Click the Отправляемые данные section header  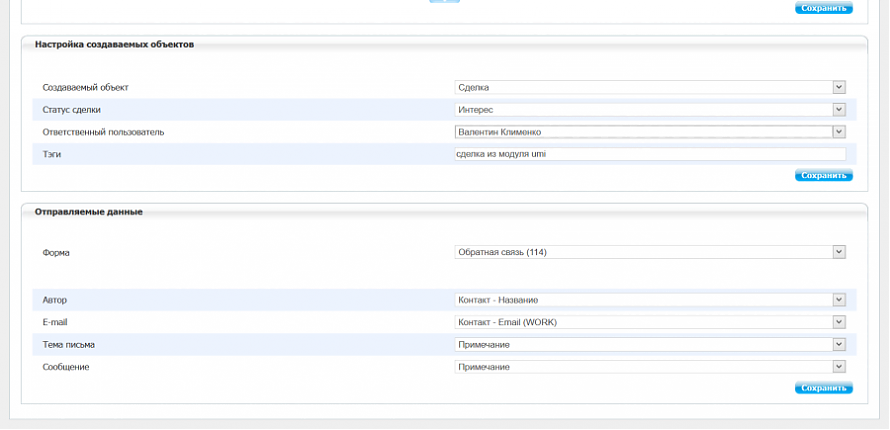point(89,212)
